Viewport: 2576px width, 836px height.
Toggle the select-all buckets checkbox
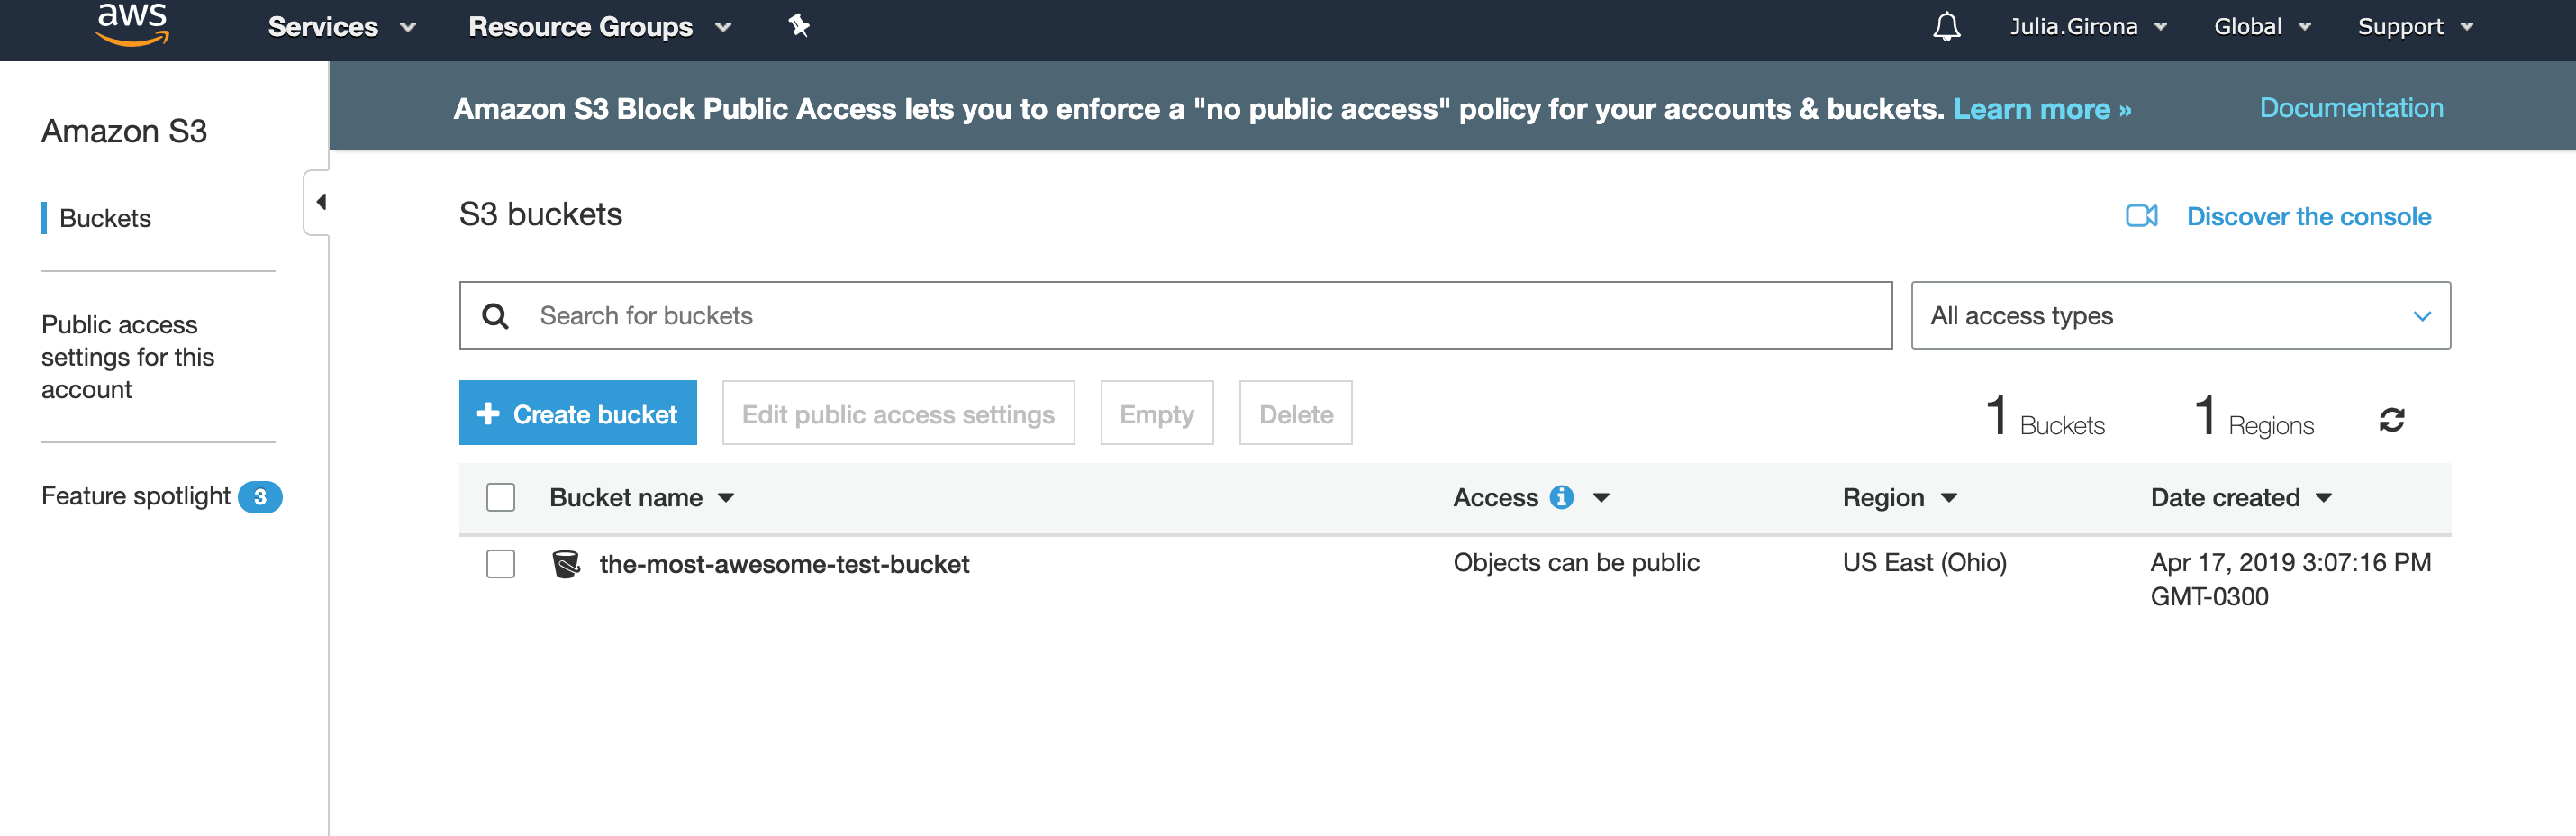point(501,497)
